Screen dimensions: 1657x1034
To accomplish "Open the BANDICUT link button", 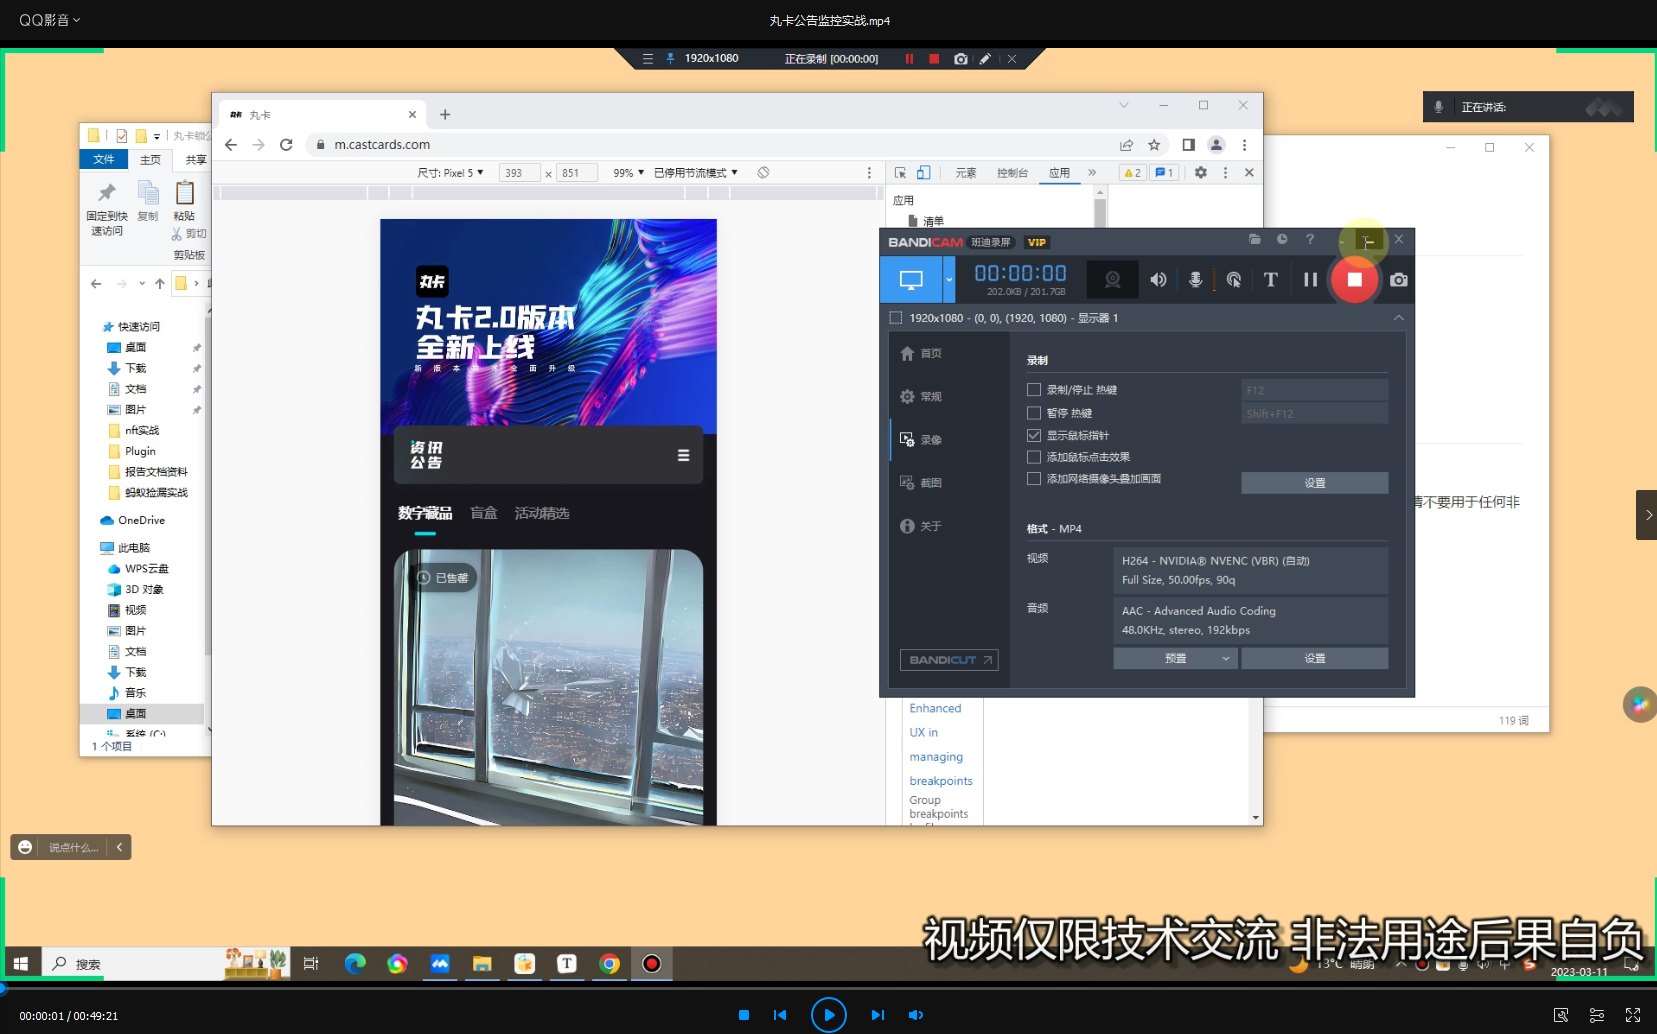I will pos(949,660).
